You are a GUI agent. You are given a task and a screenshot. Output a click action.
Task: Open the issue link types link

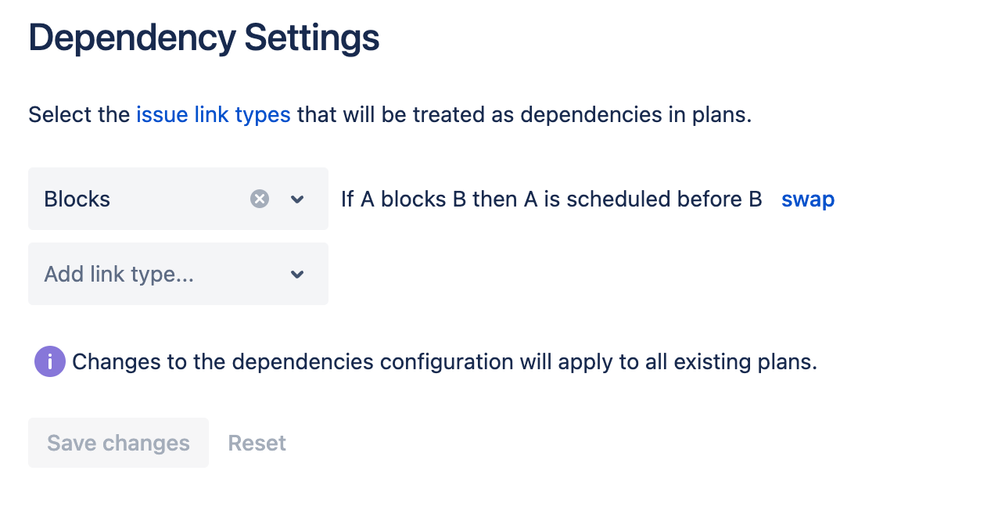point(213,115)
